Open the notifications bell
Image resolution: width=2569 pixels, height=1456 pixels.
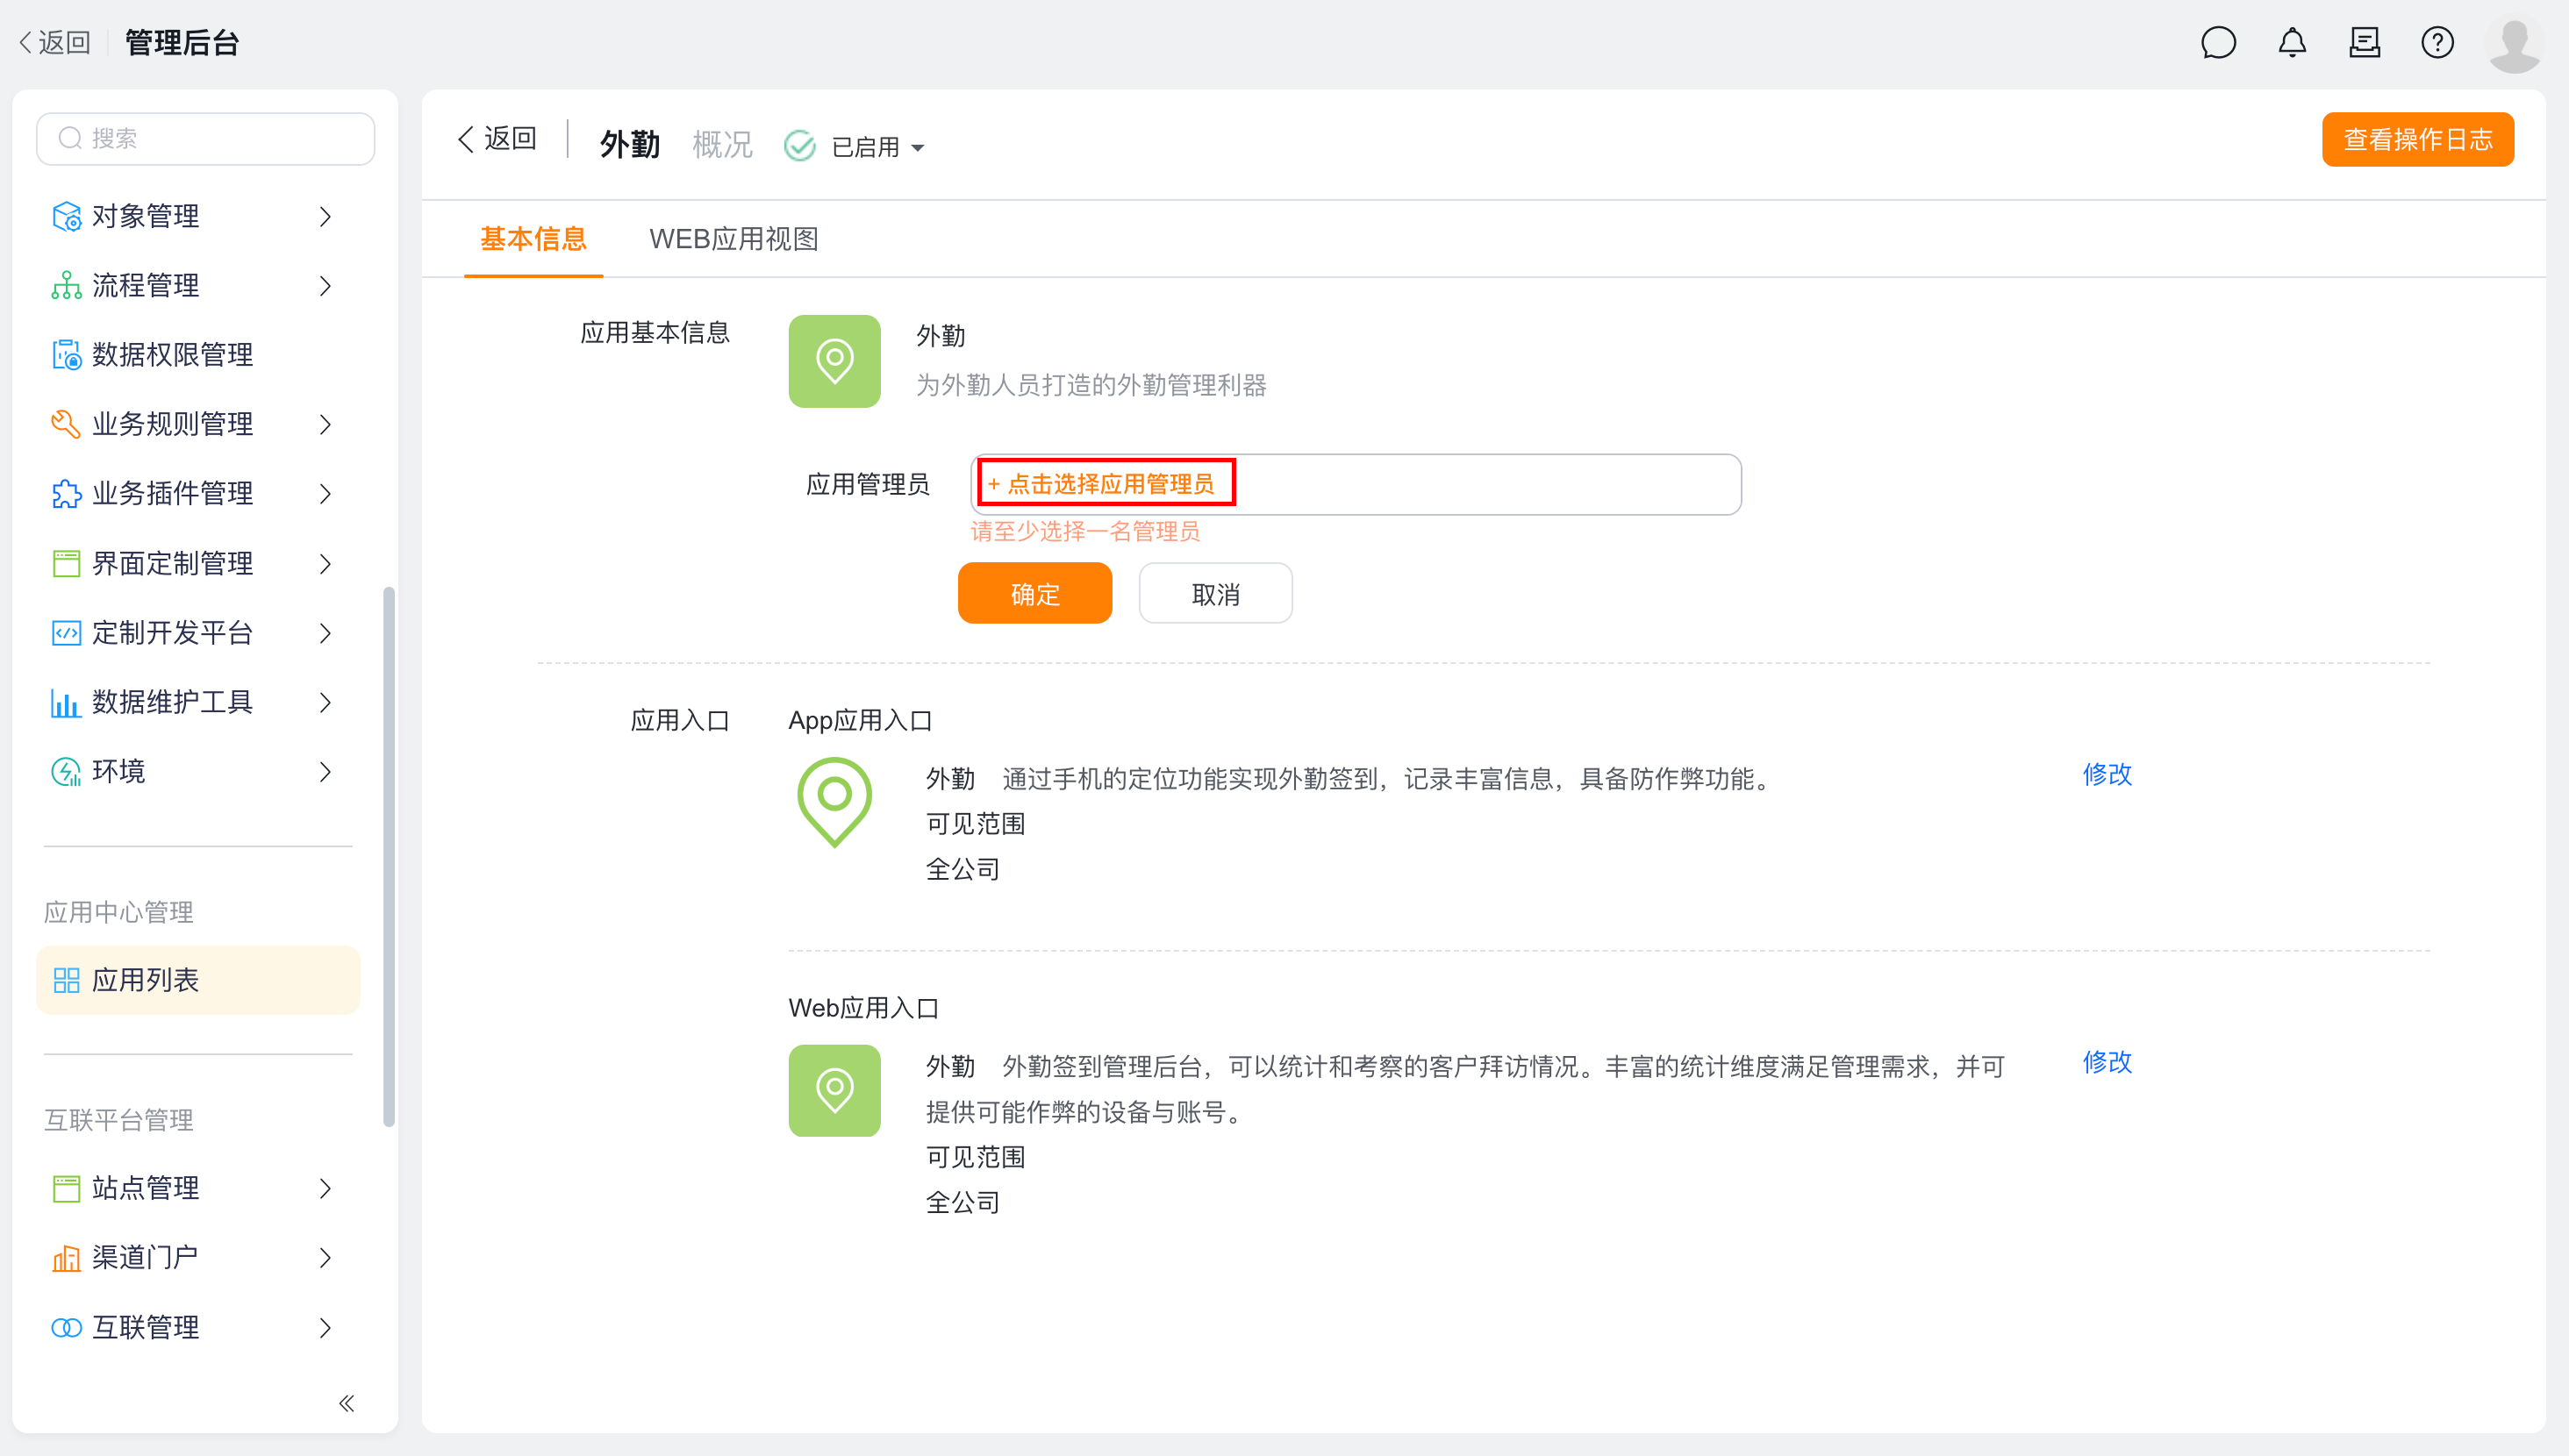2292,43
